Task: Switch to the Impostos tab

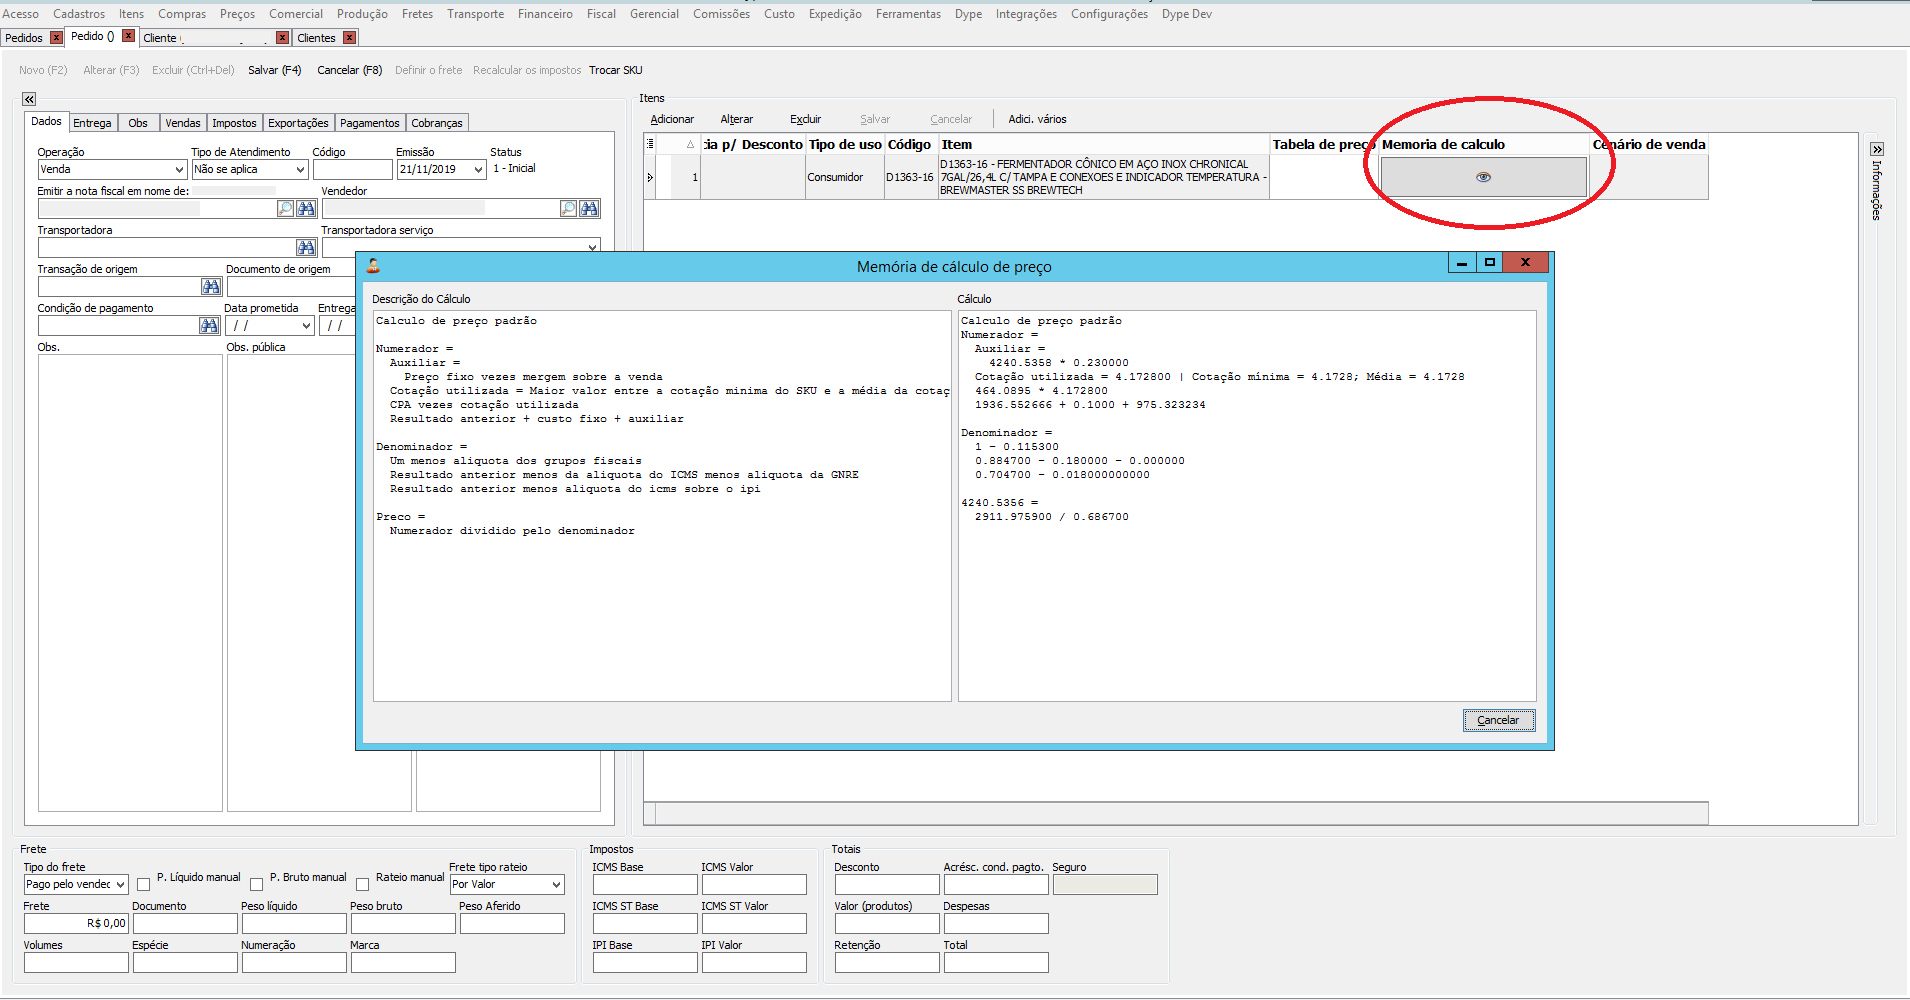Action: [234, 123]
